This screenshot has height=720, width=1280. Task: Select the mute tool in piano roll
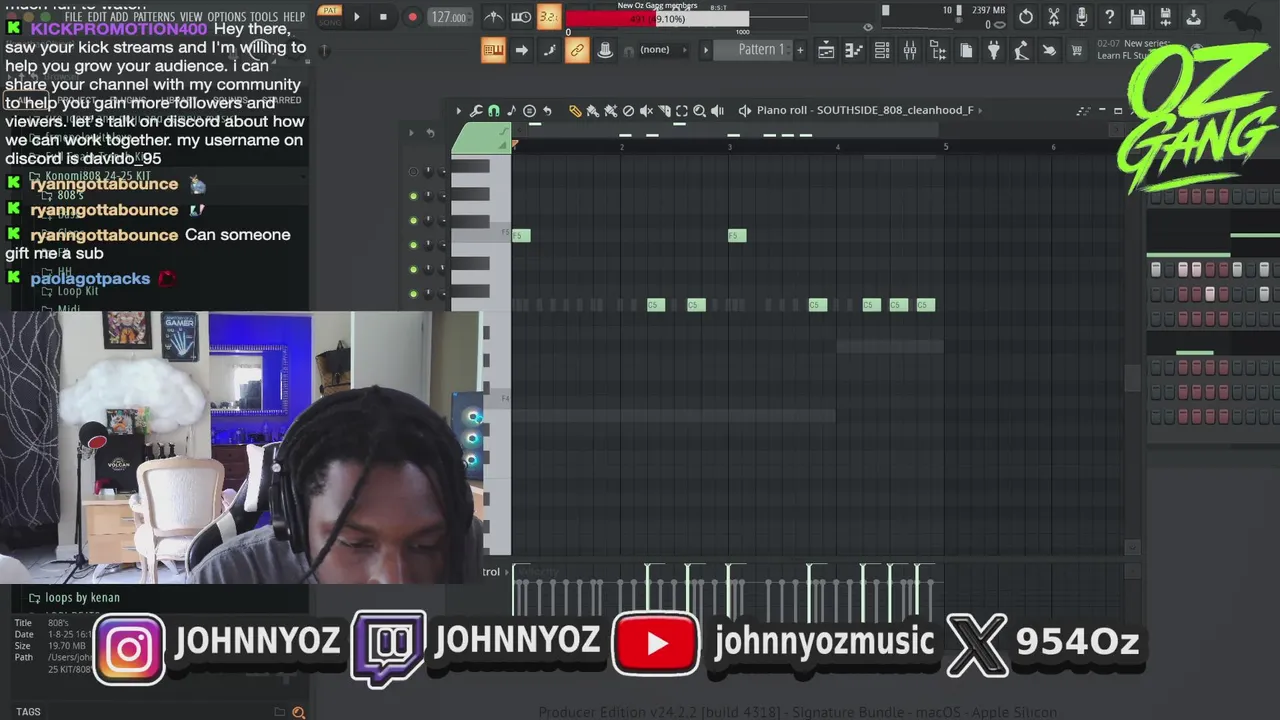tap(646, 111)
